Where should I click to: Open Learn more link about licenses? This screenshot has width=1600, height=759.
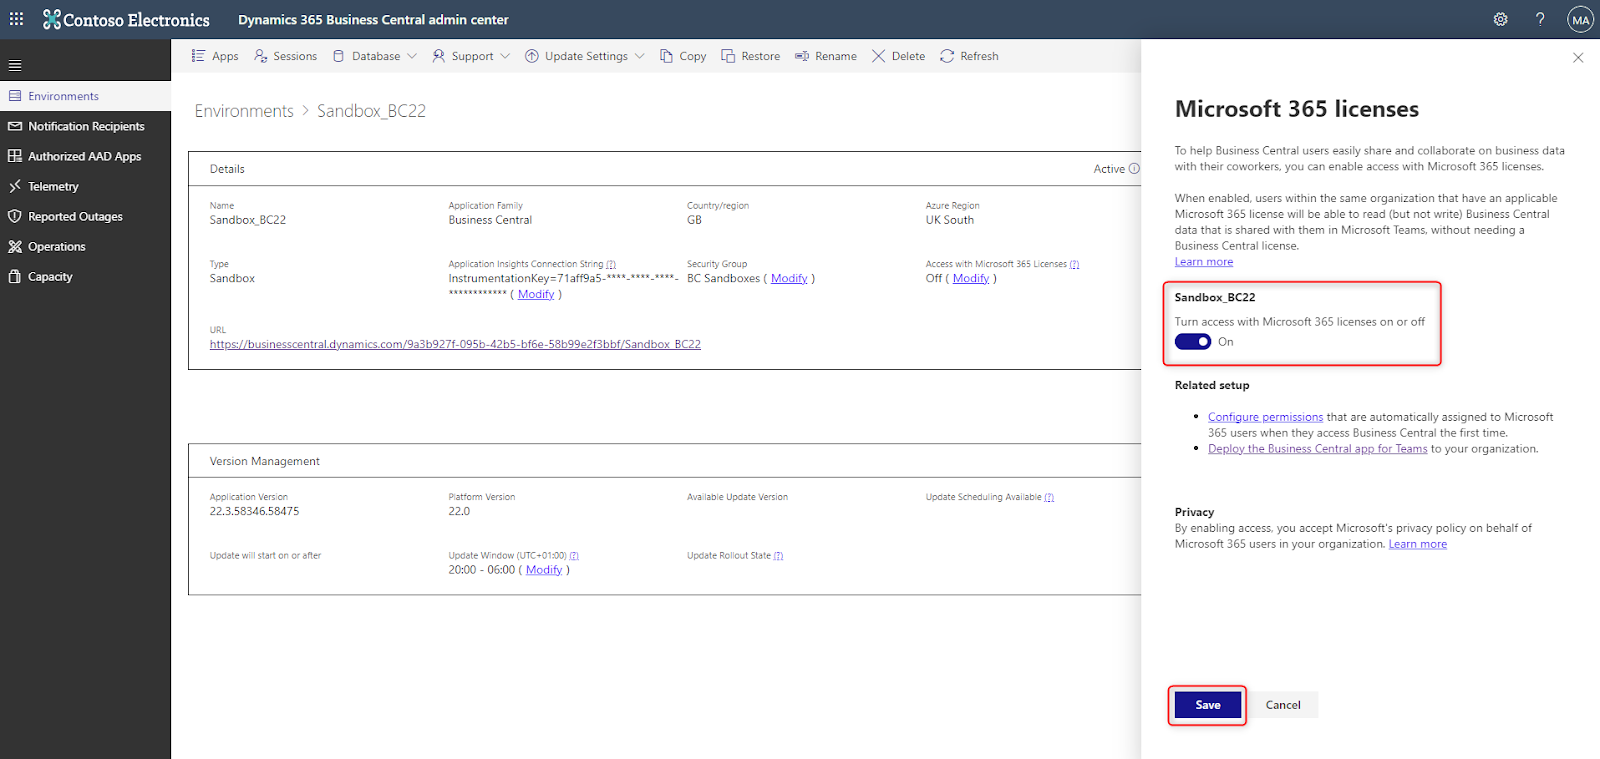(x=1204, y=262)
